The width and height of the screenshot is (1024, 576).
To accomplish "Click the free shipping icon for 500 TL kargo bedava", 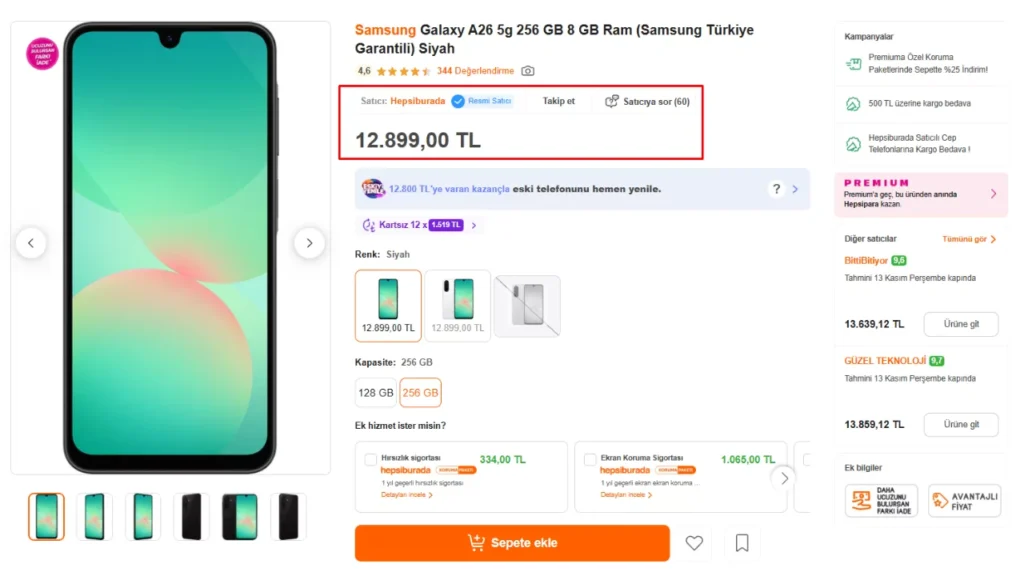I will [x=852, y=103].
